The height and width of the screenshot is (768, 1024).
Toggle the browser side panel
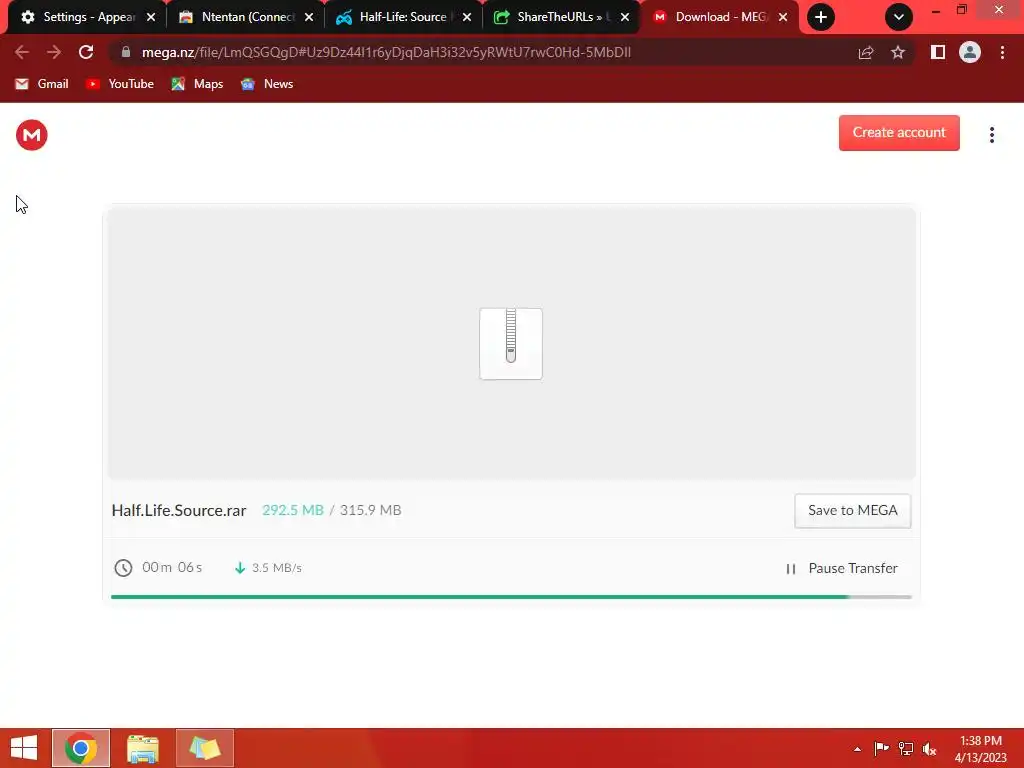click(x=938, y=52)
